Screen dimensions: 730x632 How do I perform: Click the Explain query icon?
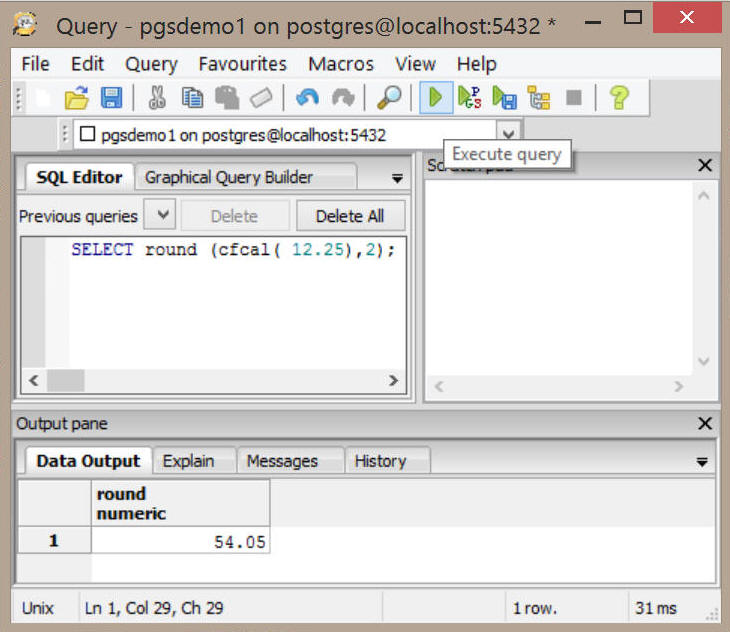(539, 98)
